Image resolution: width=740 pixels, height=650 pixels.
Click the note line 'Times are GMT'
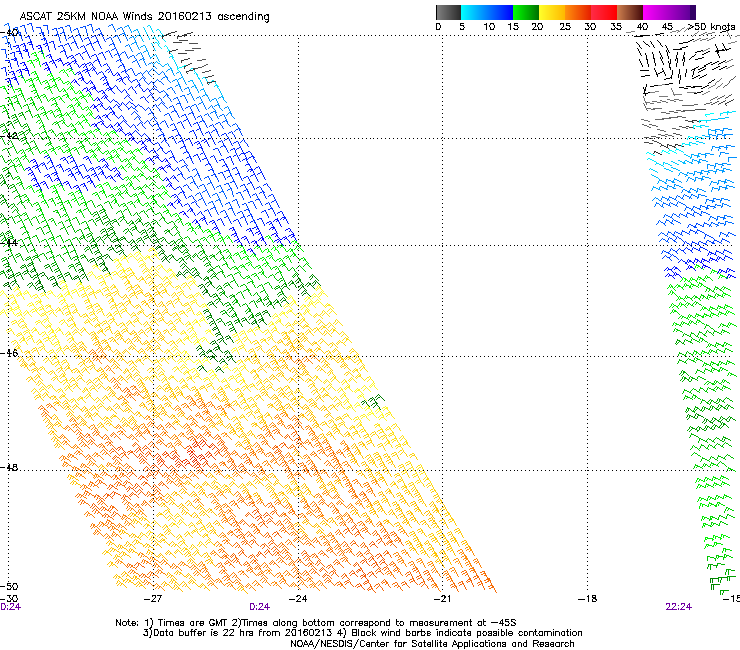(194, 623)
